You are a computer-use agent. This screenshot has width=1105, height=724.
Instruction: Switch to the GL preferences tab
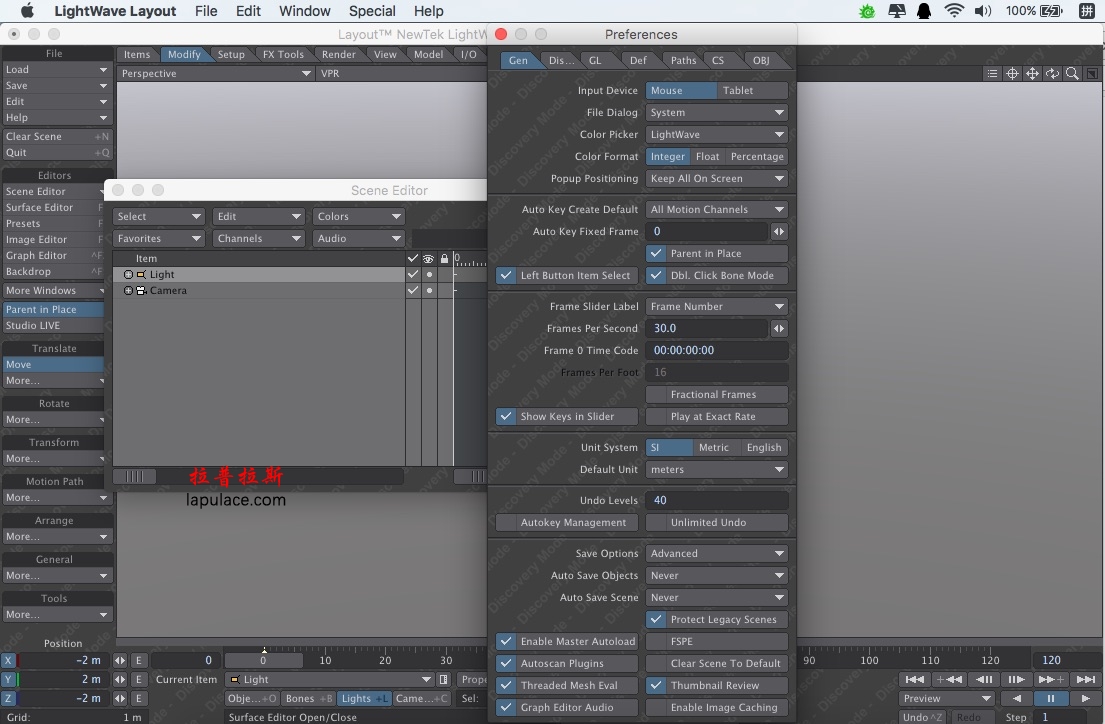point(595,61)
